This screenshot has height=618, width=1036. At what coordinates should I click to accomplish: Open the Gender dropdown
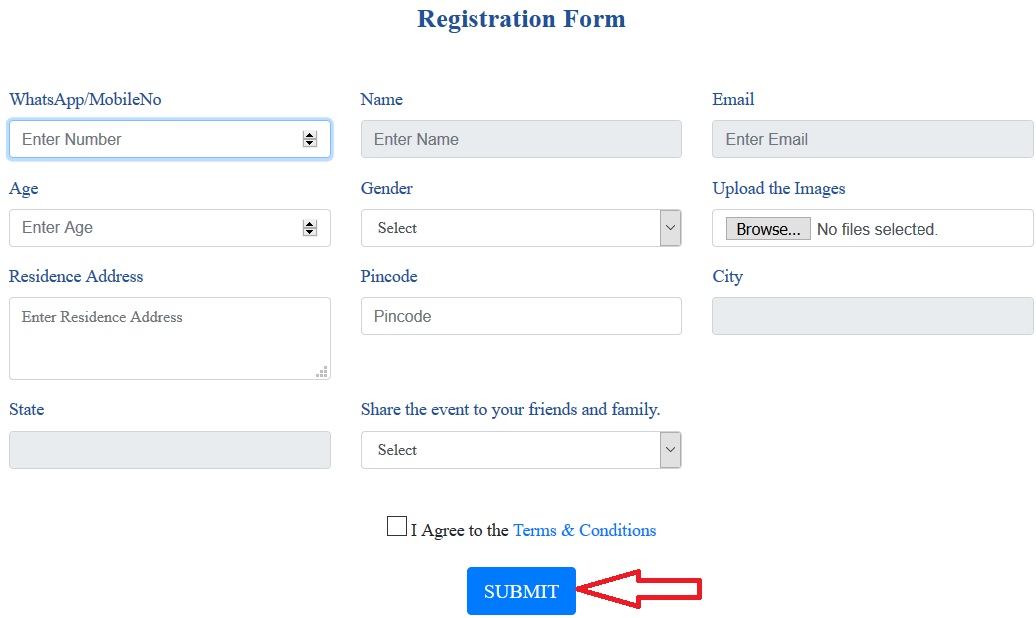pos(510,228)
